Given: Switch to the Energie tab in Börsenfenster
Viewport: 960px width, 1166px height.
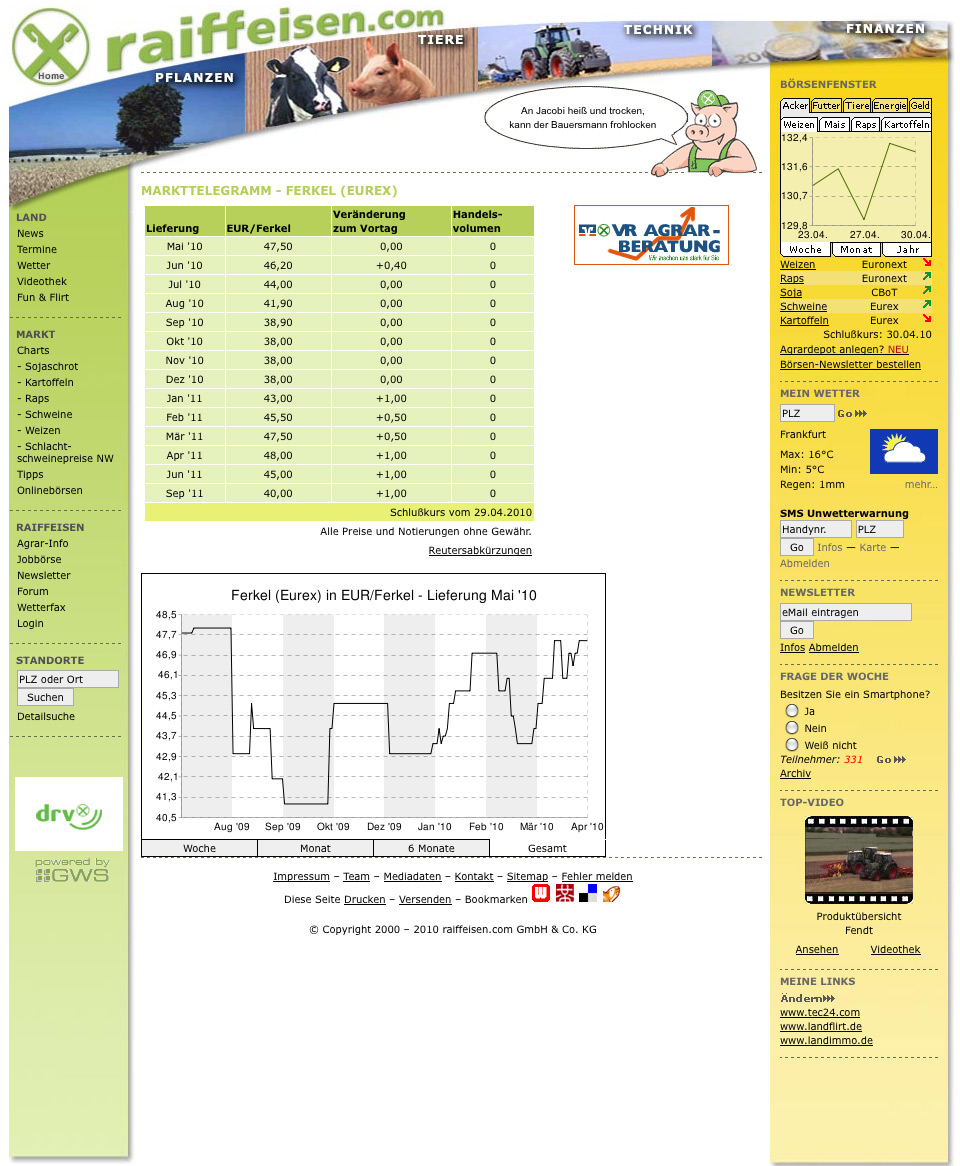Looking at the screenshot, I should click(x=890, y=106).
